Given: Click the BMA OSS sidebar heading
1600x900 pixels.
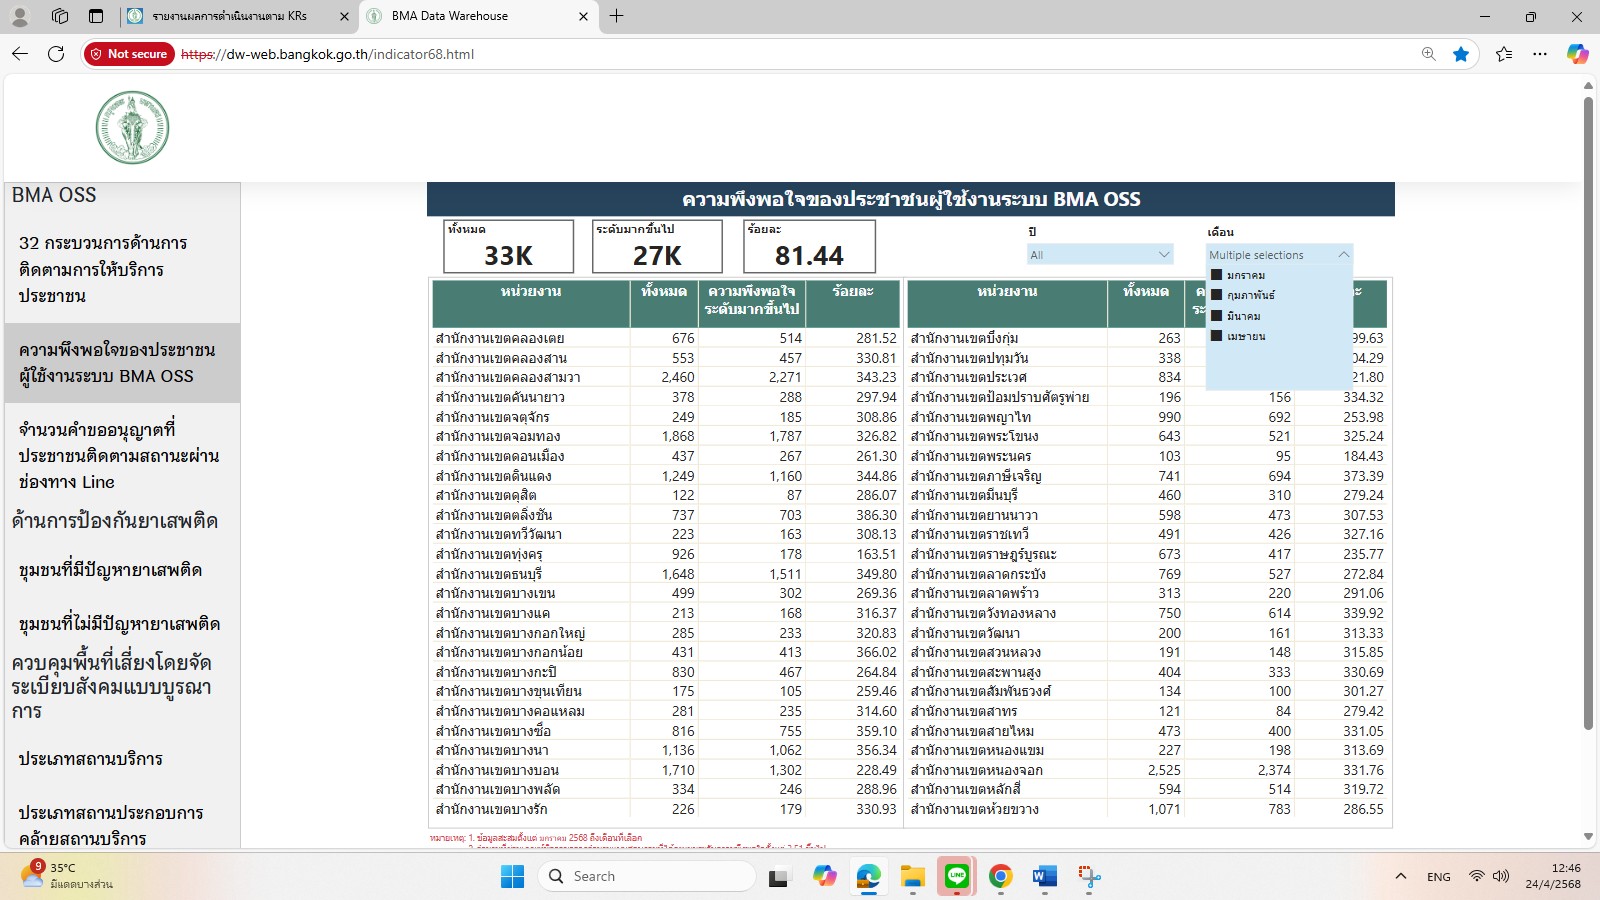Looking at the screenshot, I should point(54,195).
